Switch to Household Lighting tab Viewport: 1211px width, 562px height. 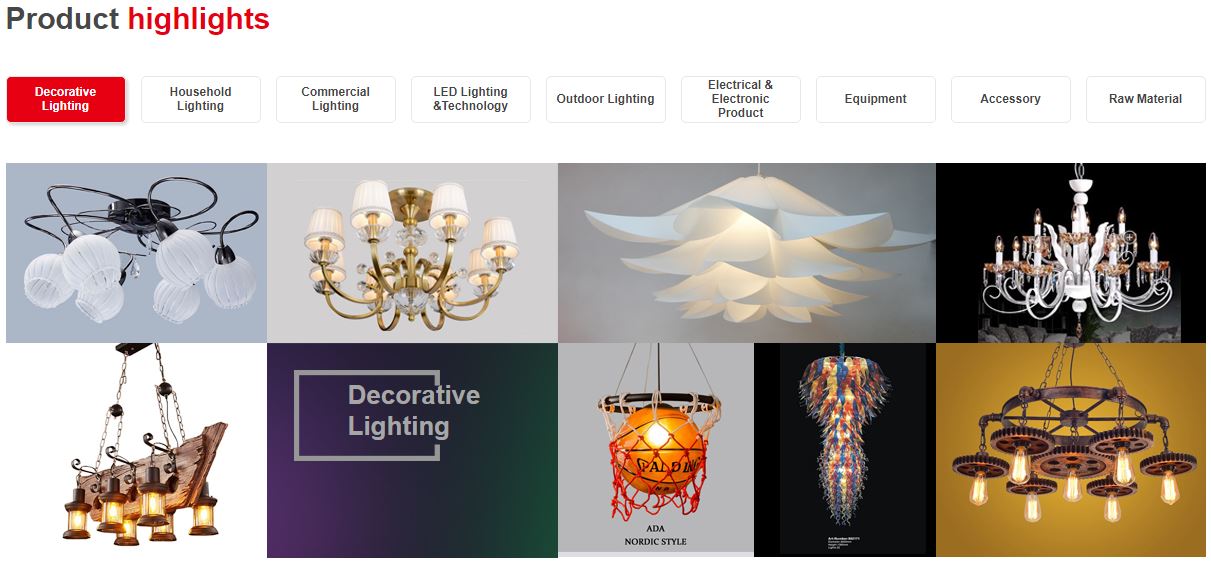[x=201, y=99]
